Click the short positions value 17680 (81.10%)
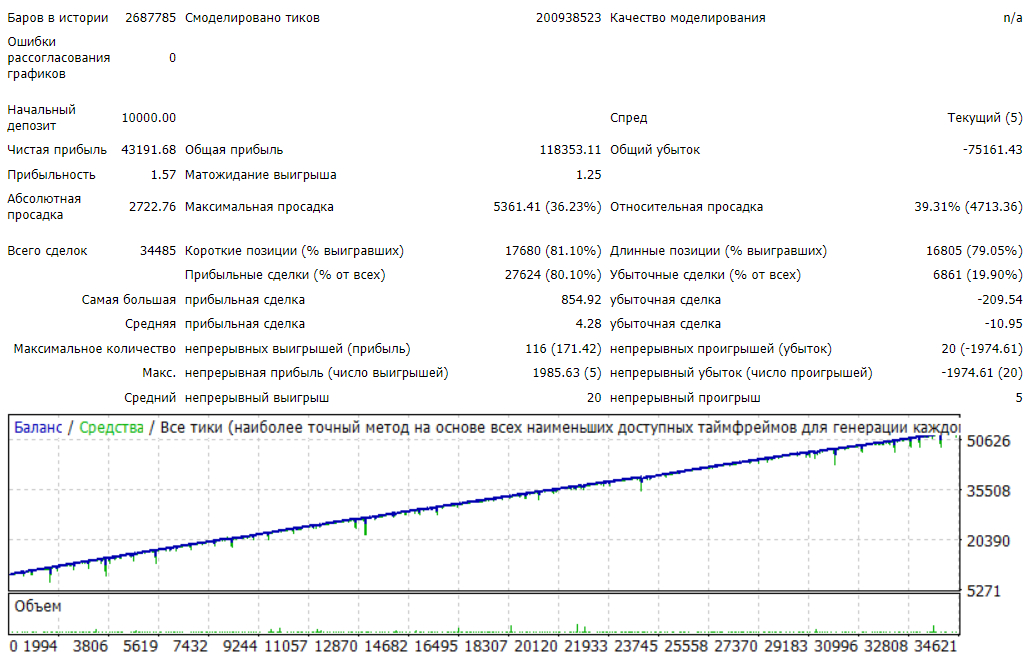The width and height of the screenshot is (1031, 663). [x=553, y=251]
